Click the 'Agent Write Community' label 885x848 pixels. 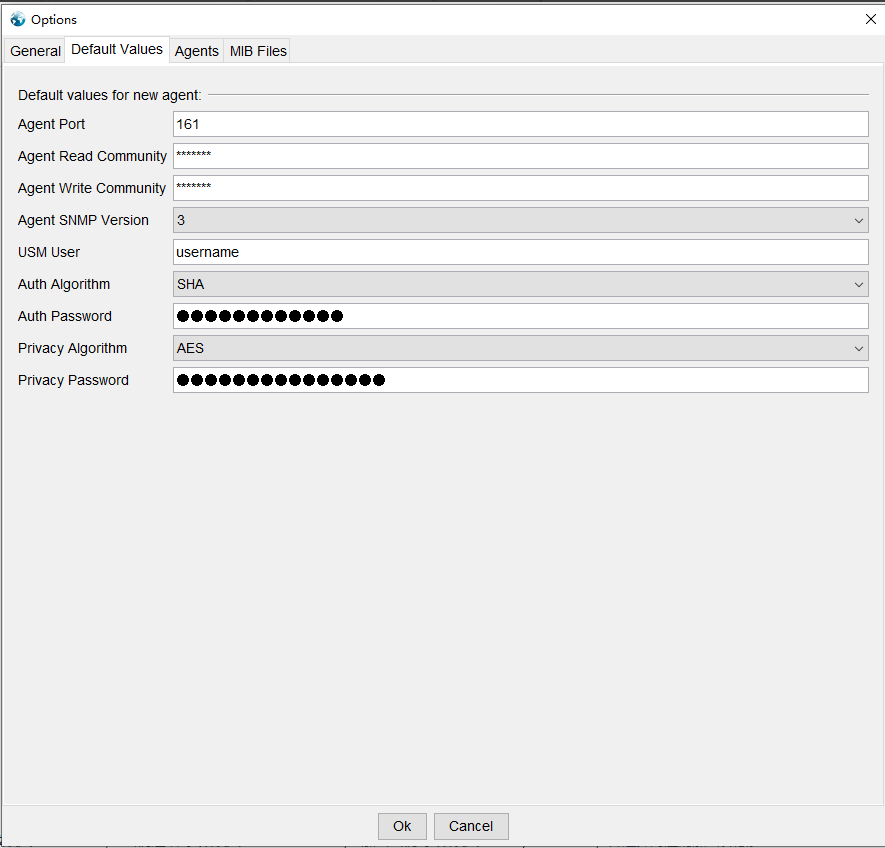pos(92,188)
